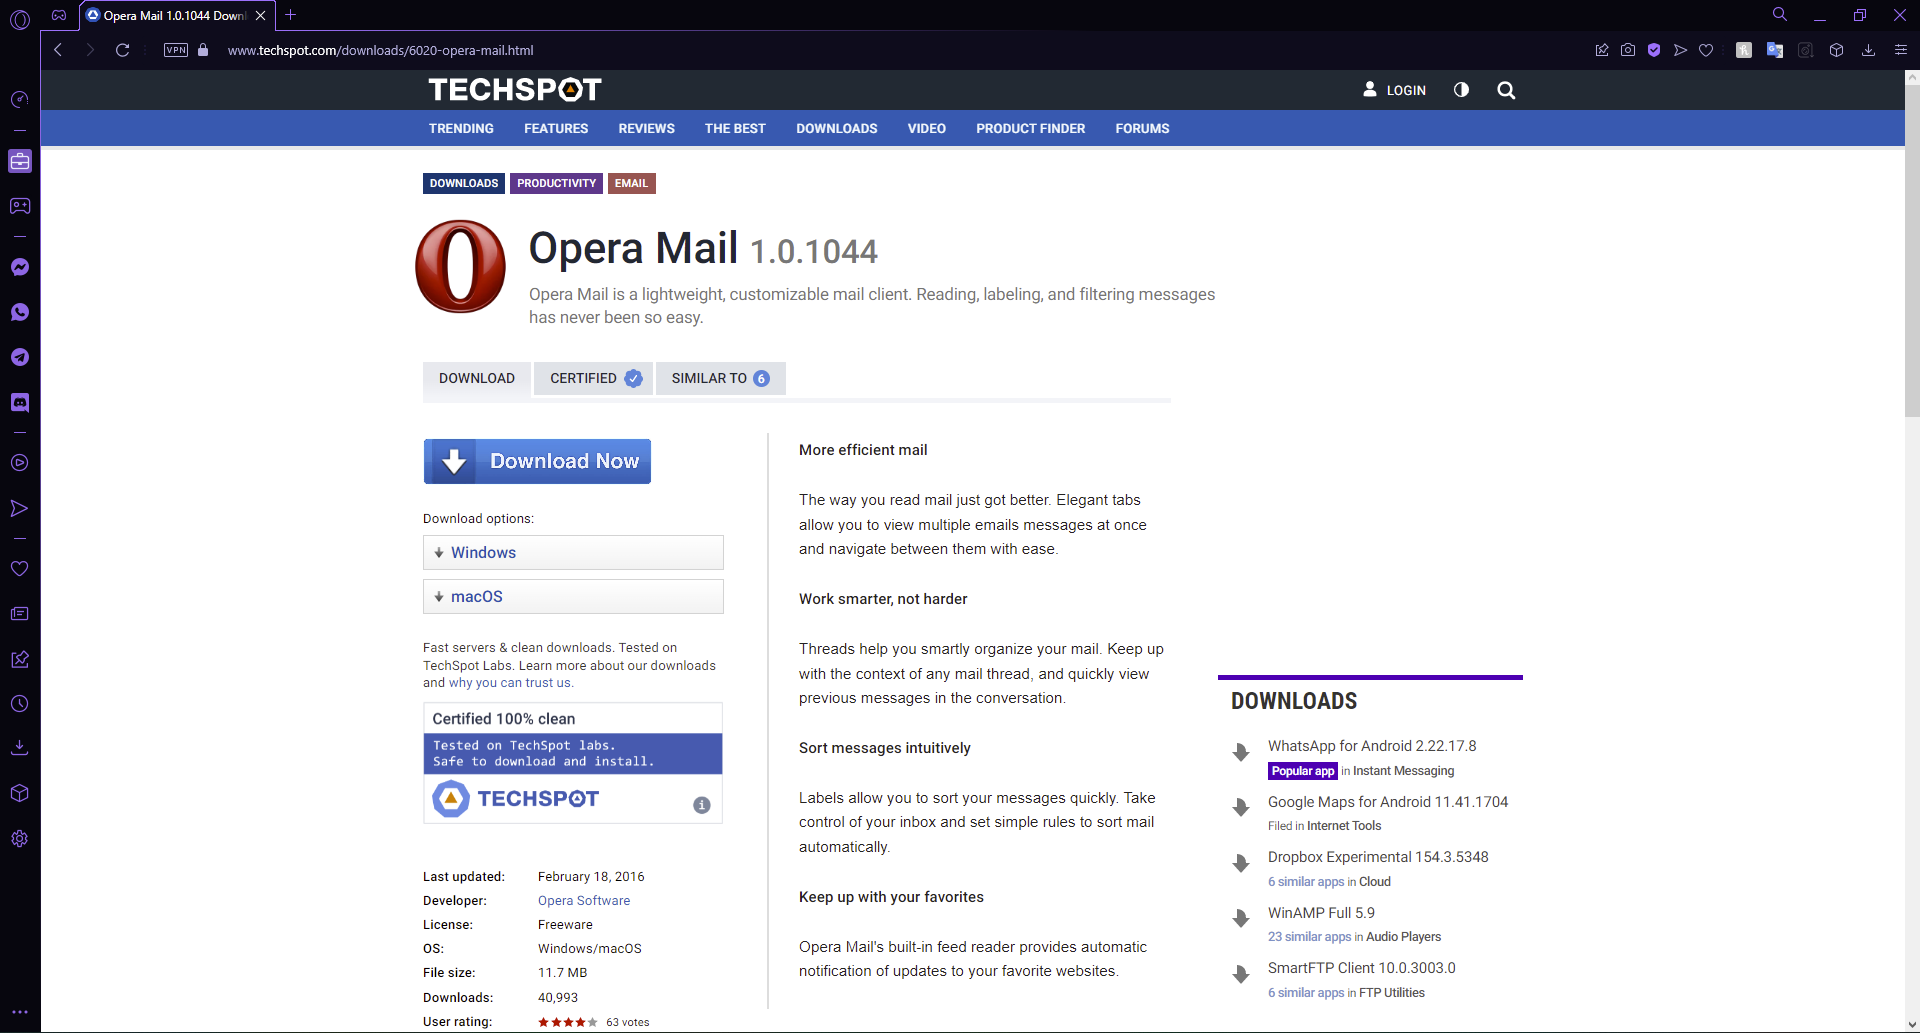Screen dimensions: 1920x1033
Task: Open GX Corner gamepad icon beside tab
Action: pyautogui.click(x=59, y=15)
